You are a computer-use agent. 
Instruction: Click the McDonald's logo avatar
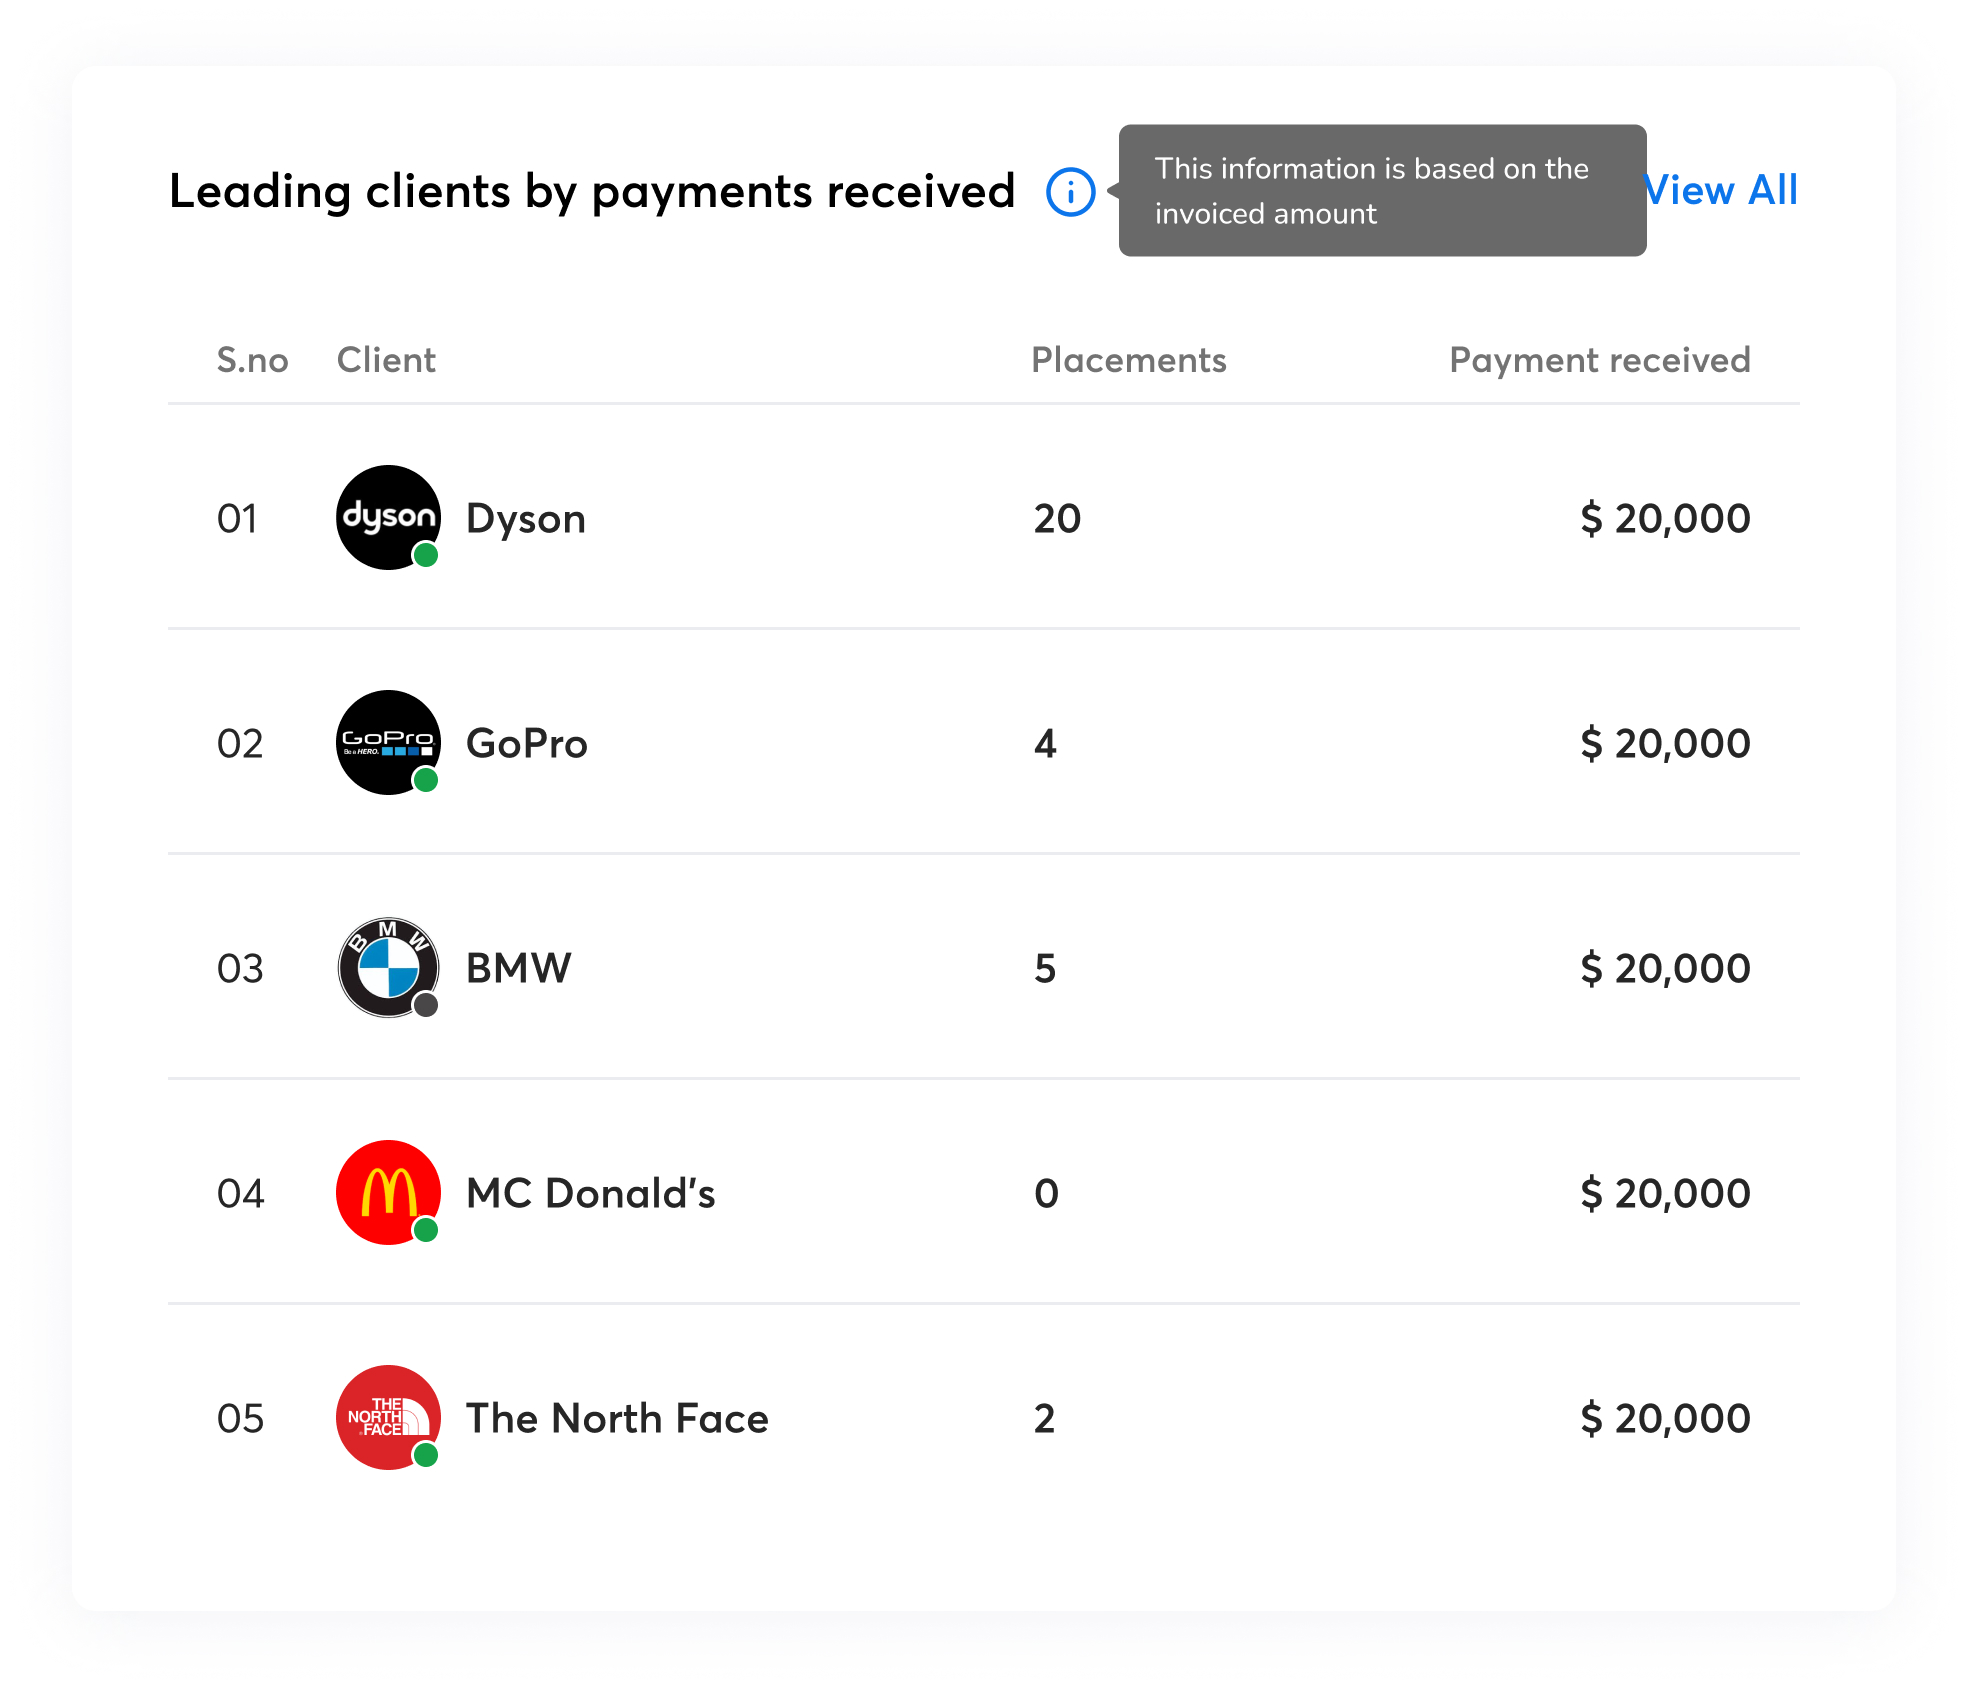[387, 1191]
